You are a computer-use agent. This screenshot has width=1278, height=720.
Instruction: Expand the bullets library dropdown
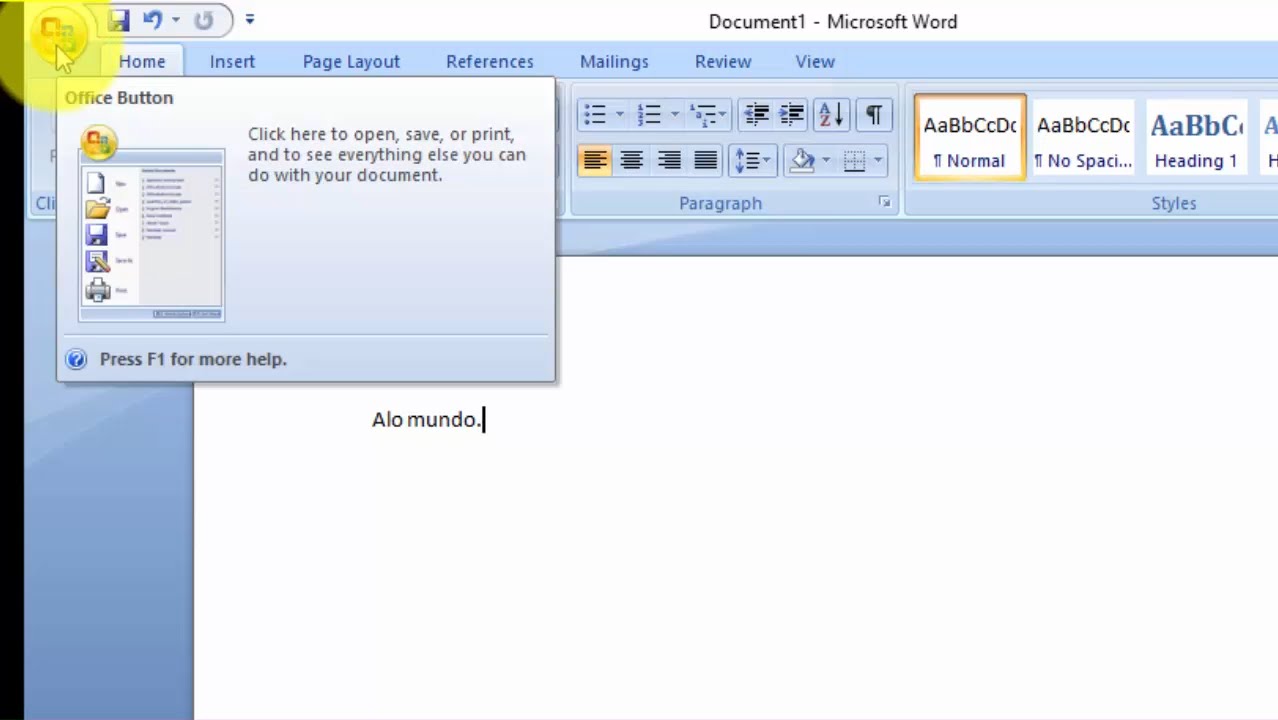[619, 115]
